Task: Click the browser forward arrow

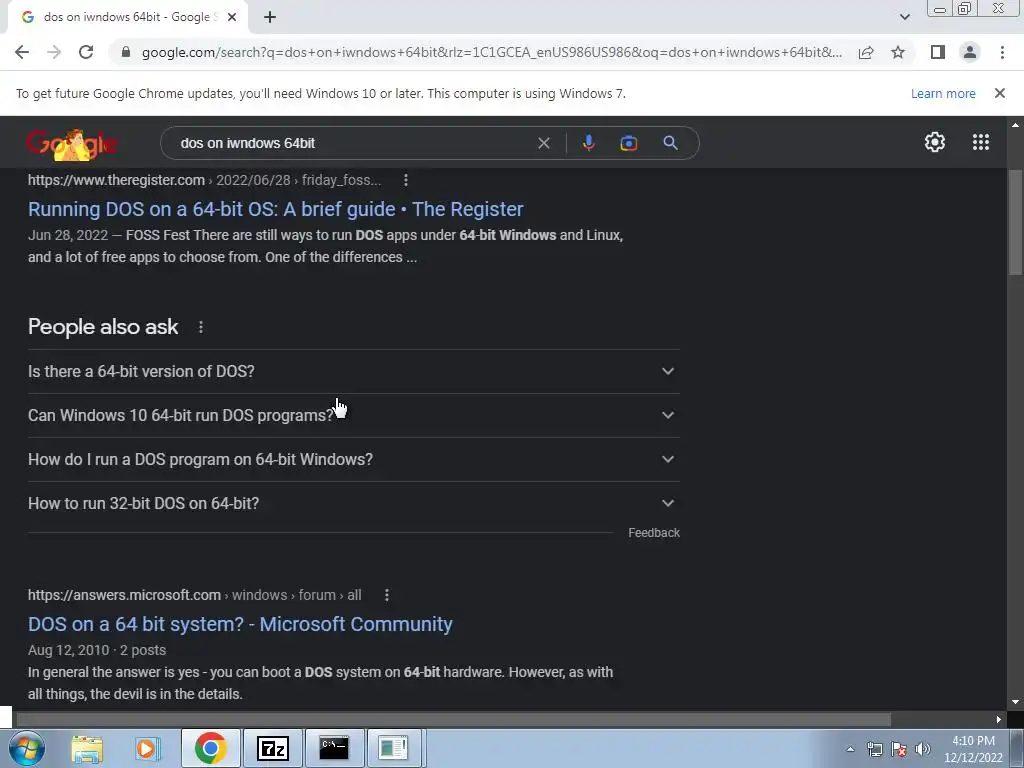Action: coord(54,52)
